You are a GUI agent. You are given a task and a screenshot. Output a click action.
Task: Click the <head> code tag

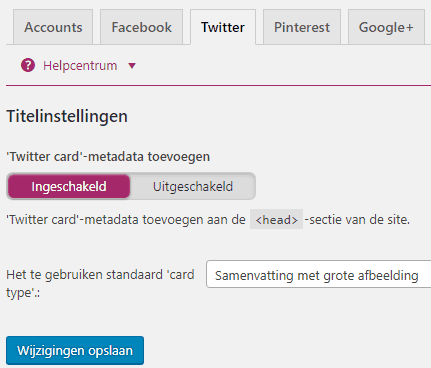tap(276, 219)
